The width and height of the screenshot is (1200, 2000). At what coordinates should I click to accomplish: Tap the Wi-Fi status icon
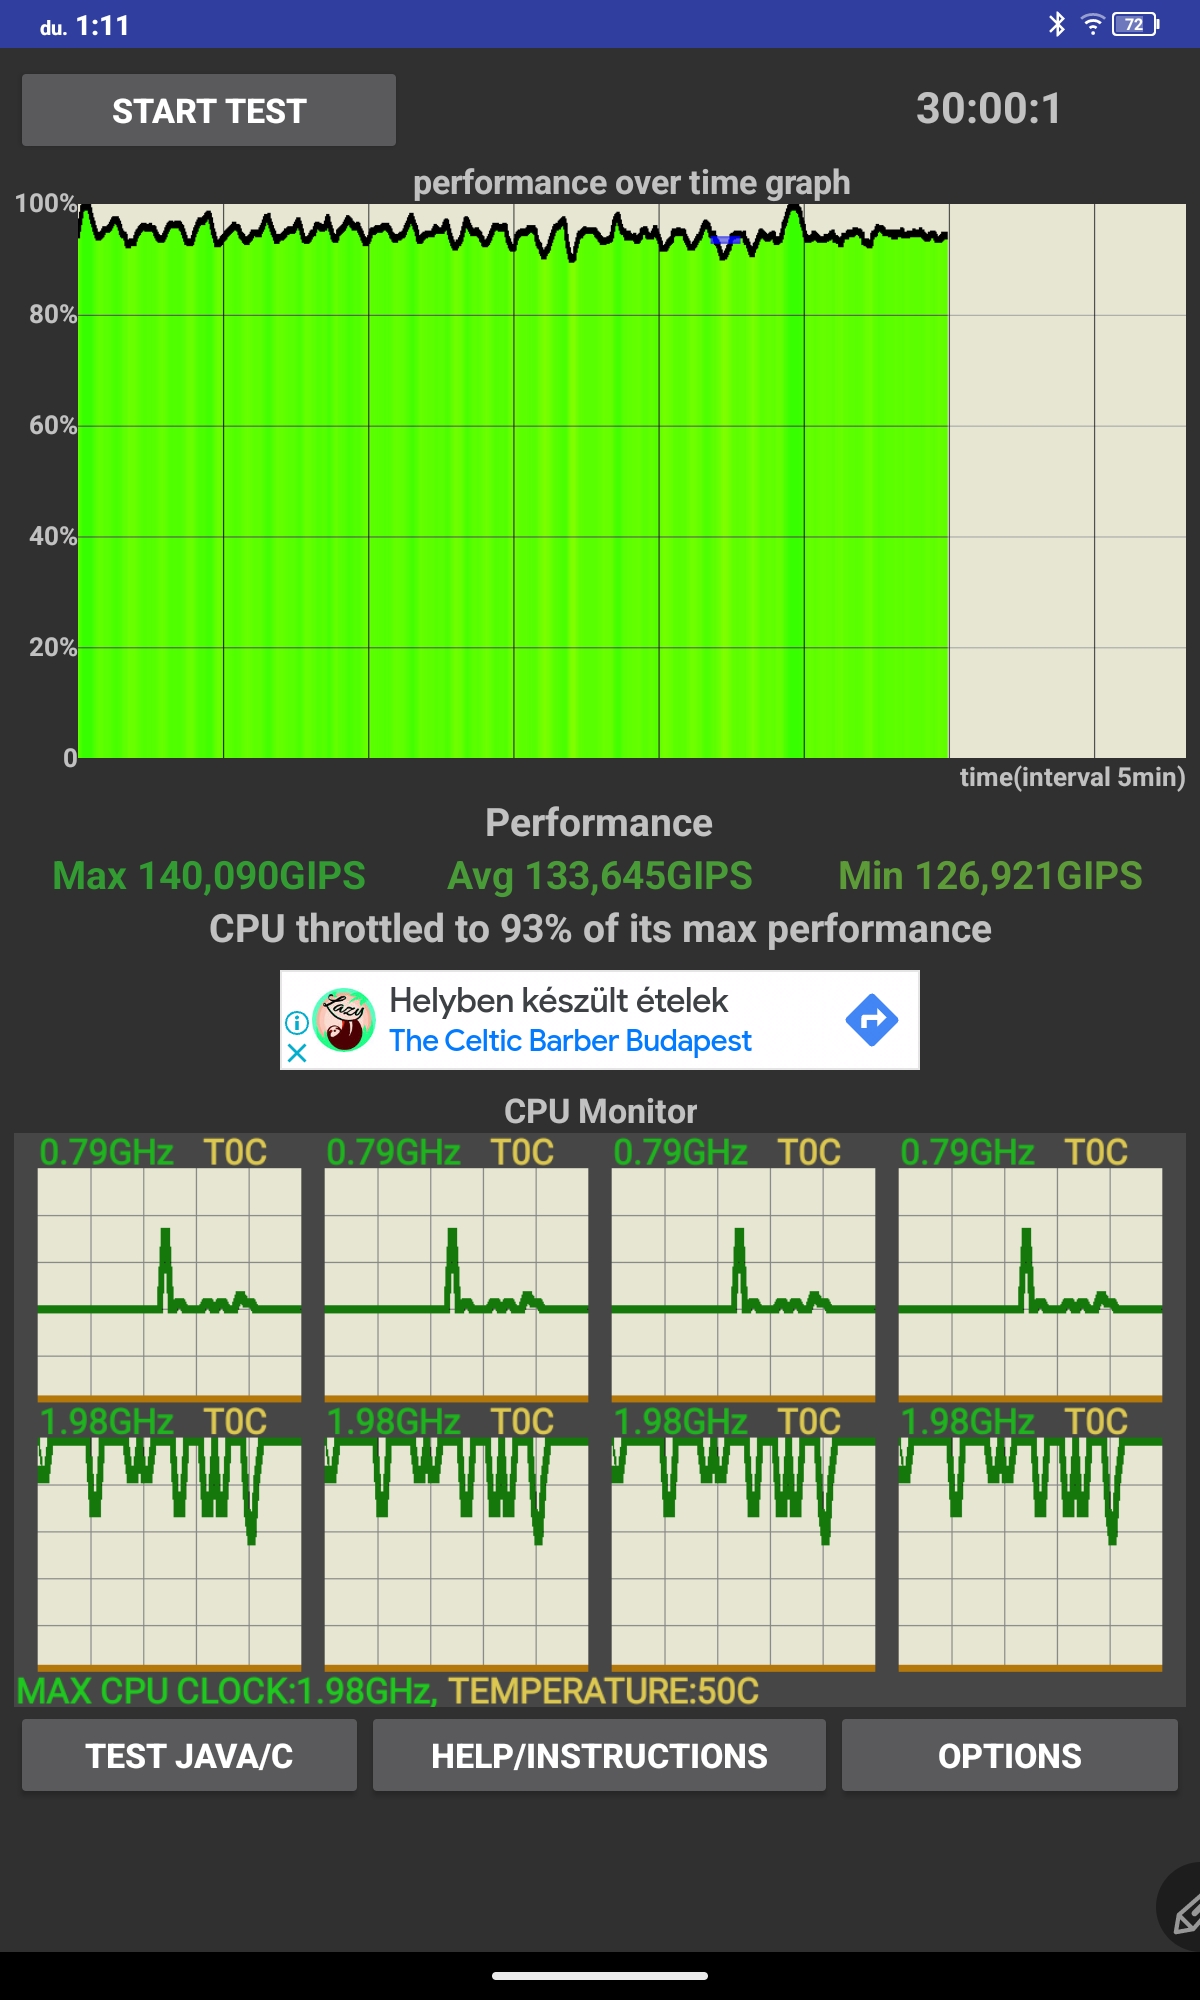1092,24
